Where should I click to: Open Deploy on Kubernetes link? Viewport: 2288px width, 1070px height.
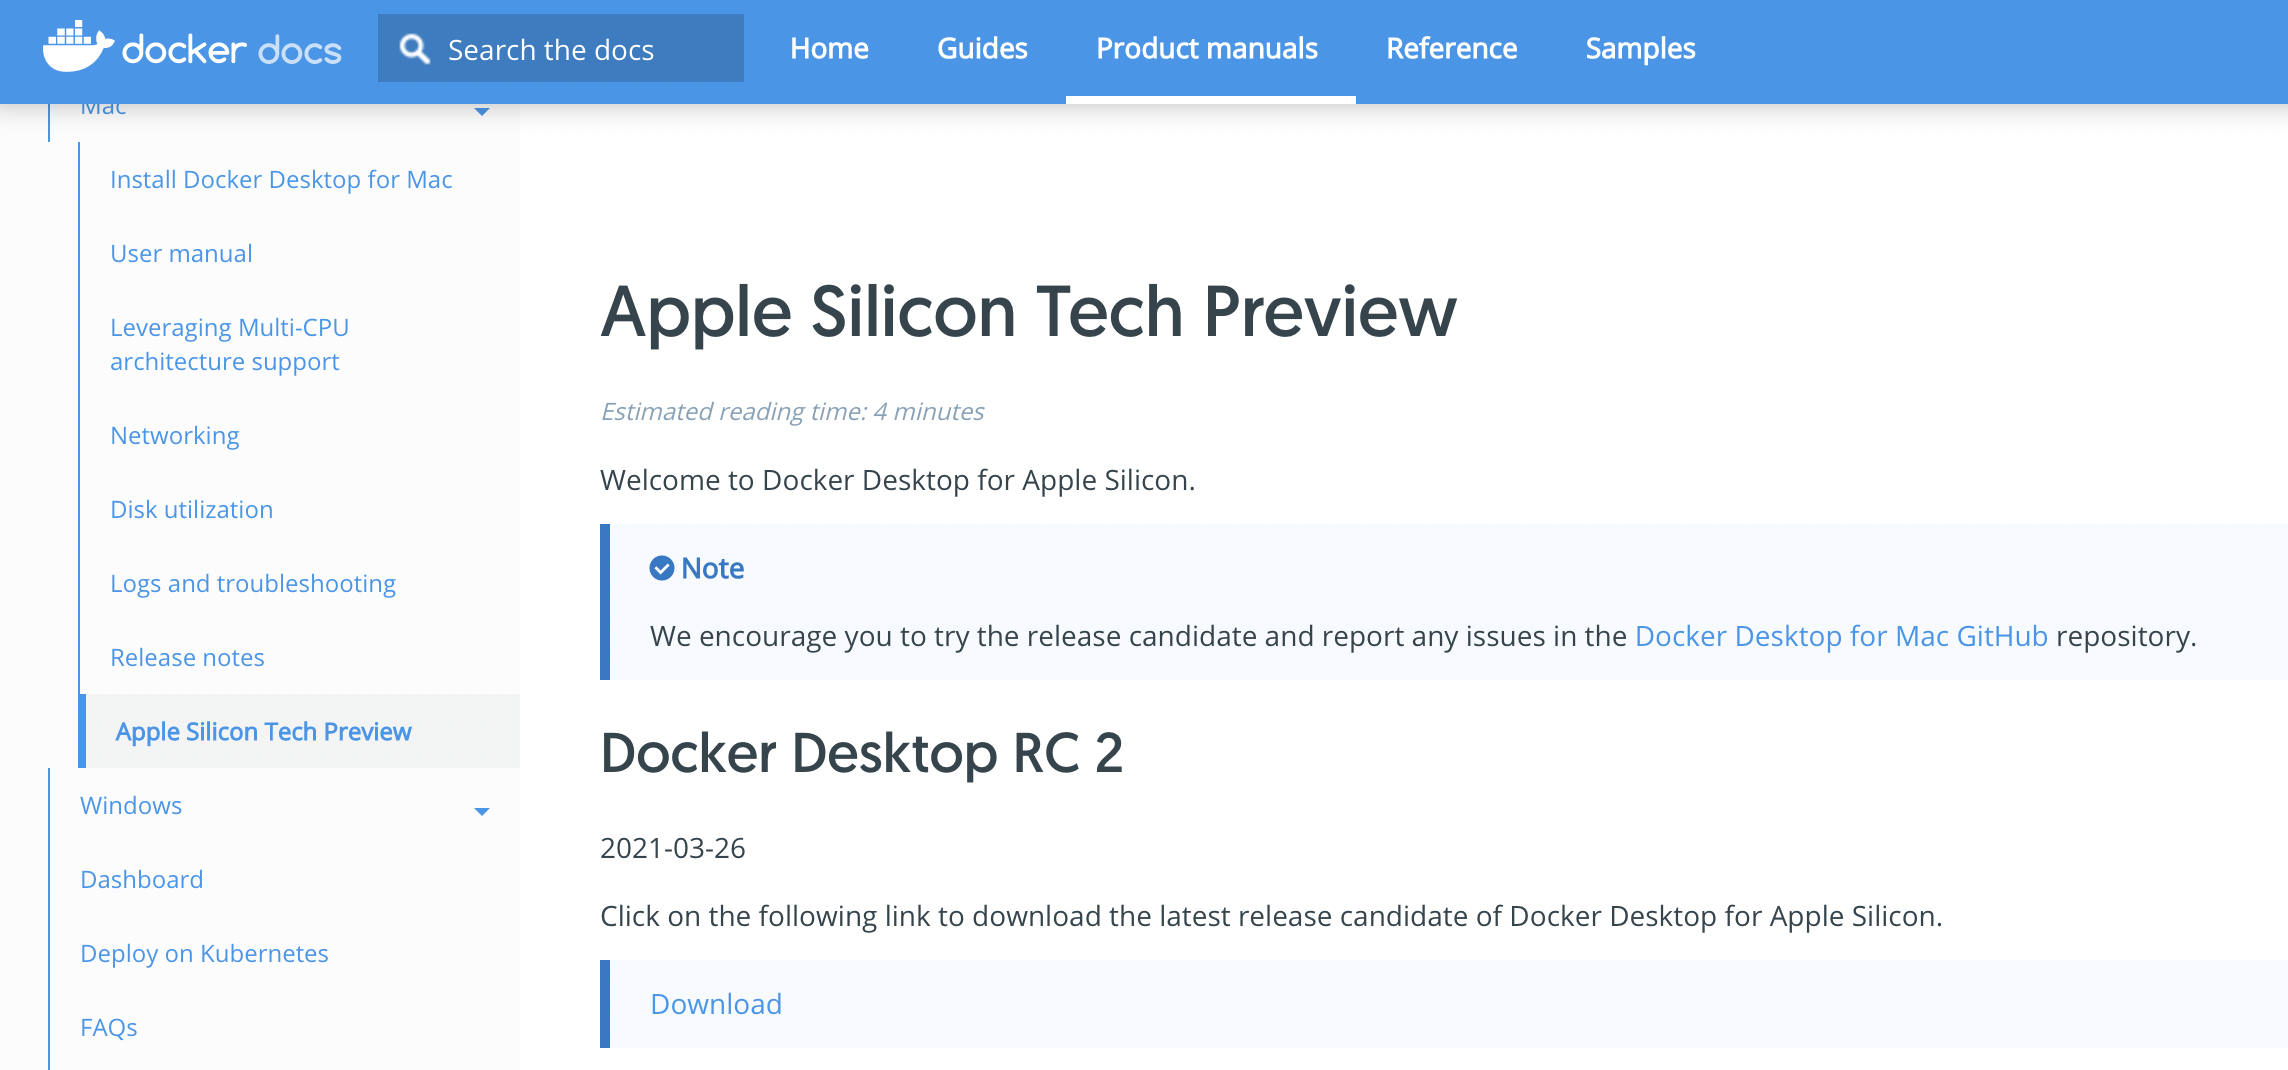coord(204,953)
